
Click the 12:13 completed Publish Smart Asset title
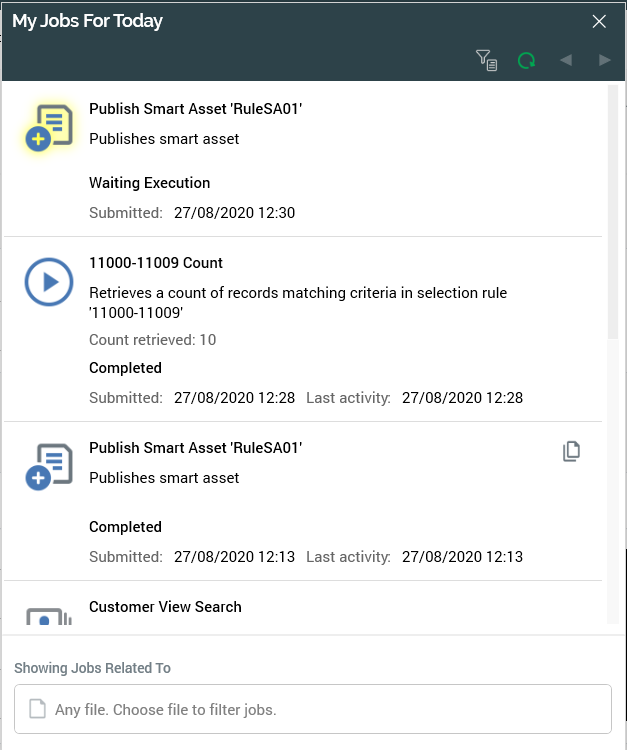(195, 448)
